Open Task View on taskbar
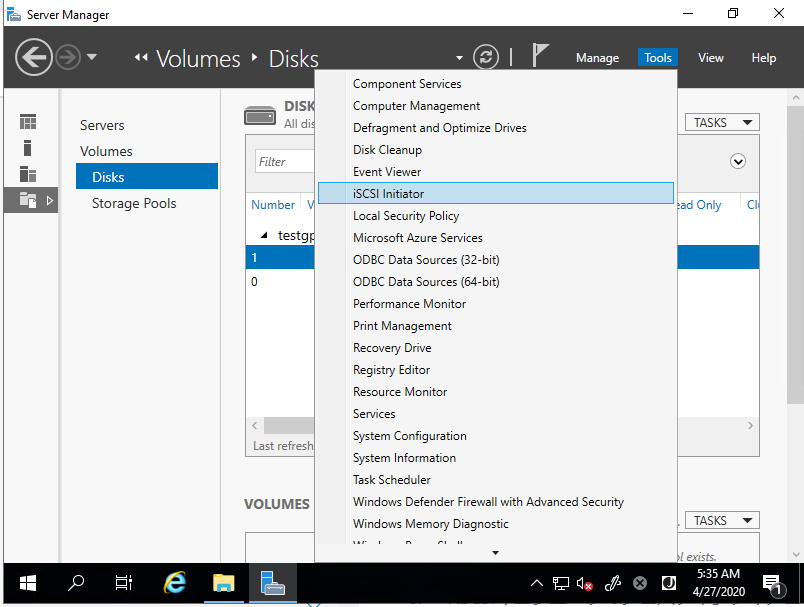The width and height of the screenshot is (804, 607). tap(124, 583)
